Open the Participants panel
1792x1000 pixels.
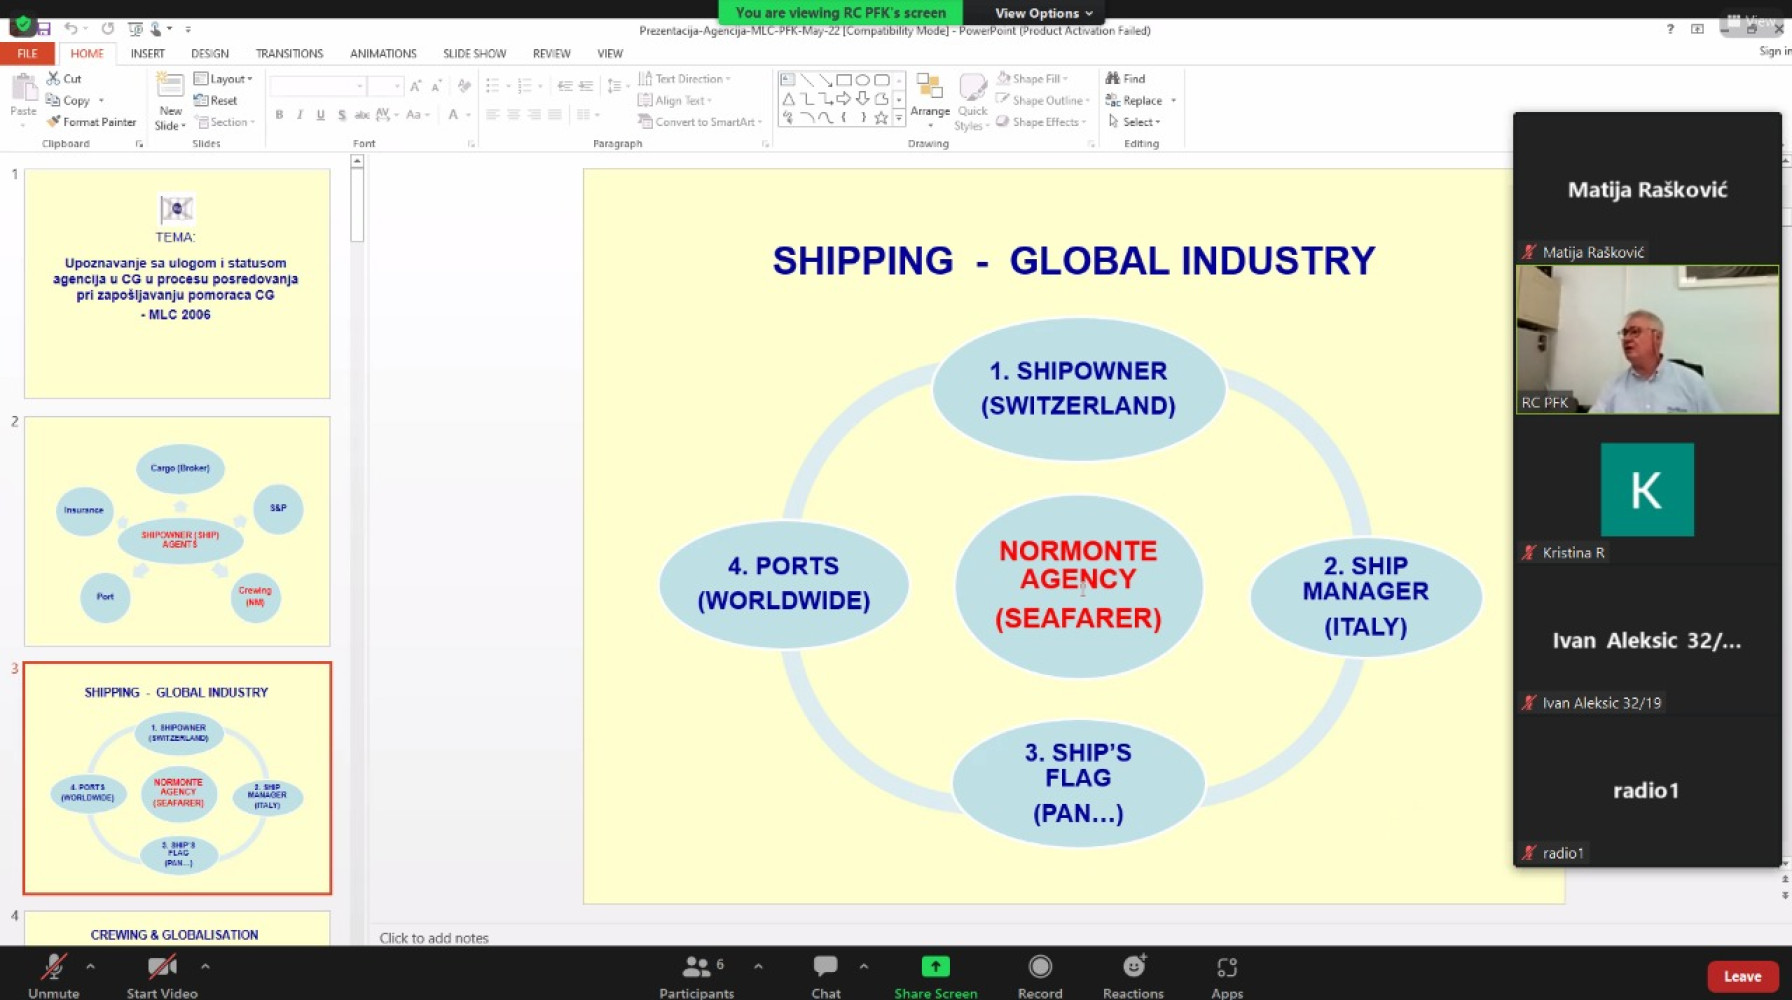(x=696, y=967)
